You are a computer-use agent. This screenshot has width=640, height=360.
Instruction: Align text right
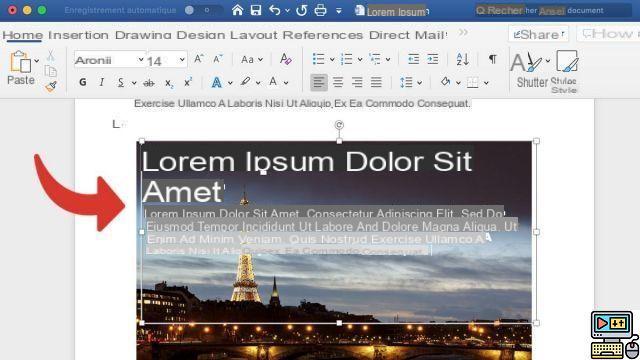(x=357, y=82)
